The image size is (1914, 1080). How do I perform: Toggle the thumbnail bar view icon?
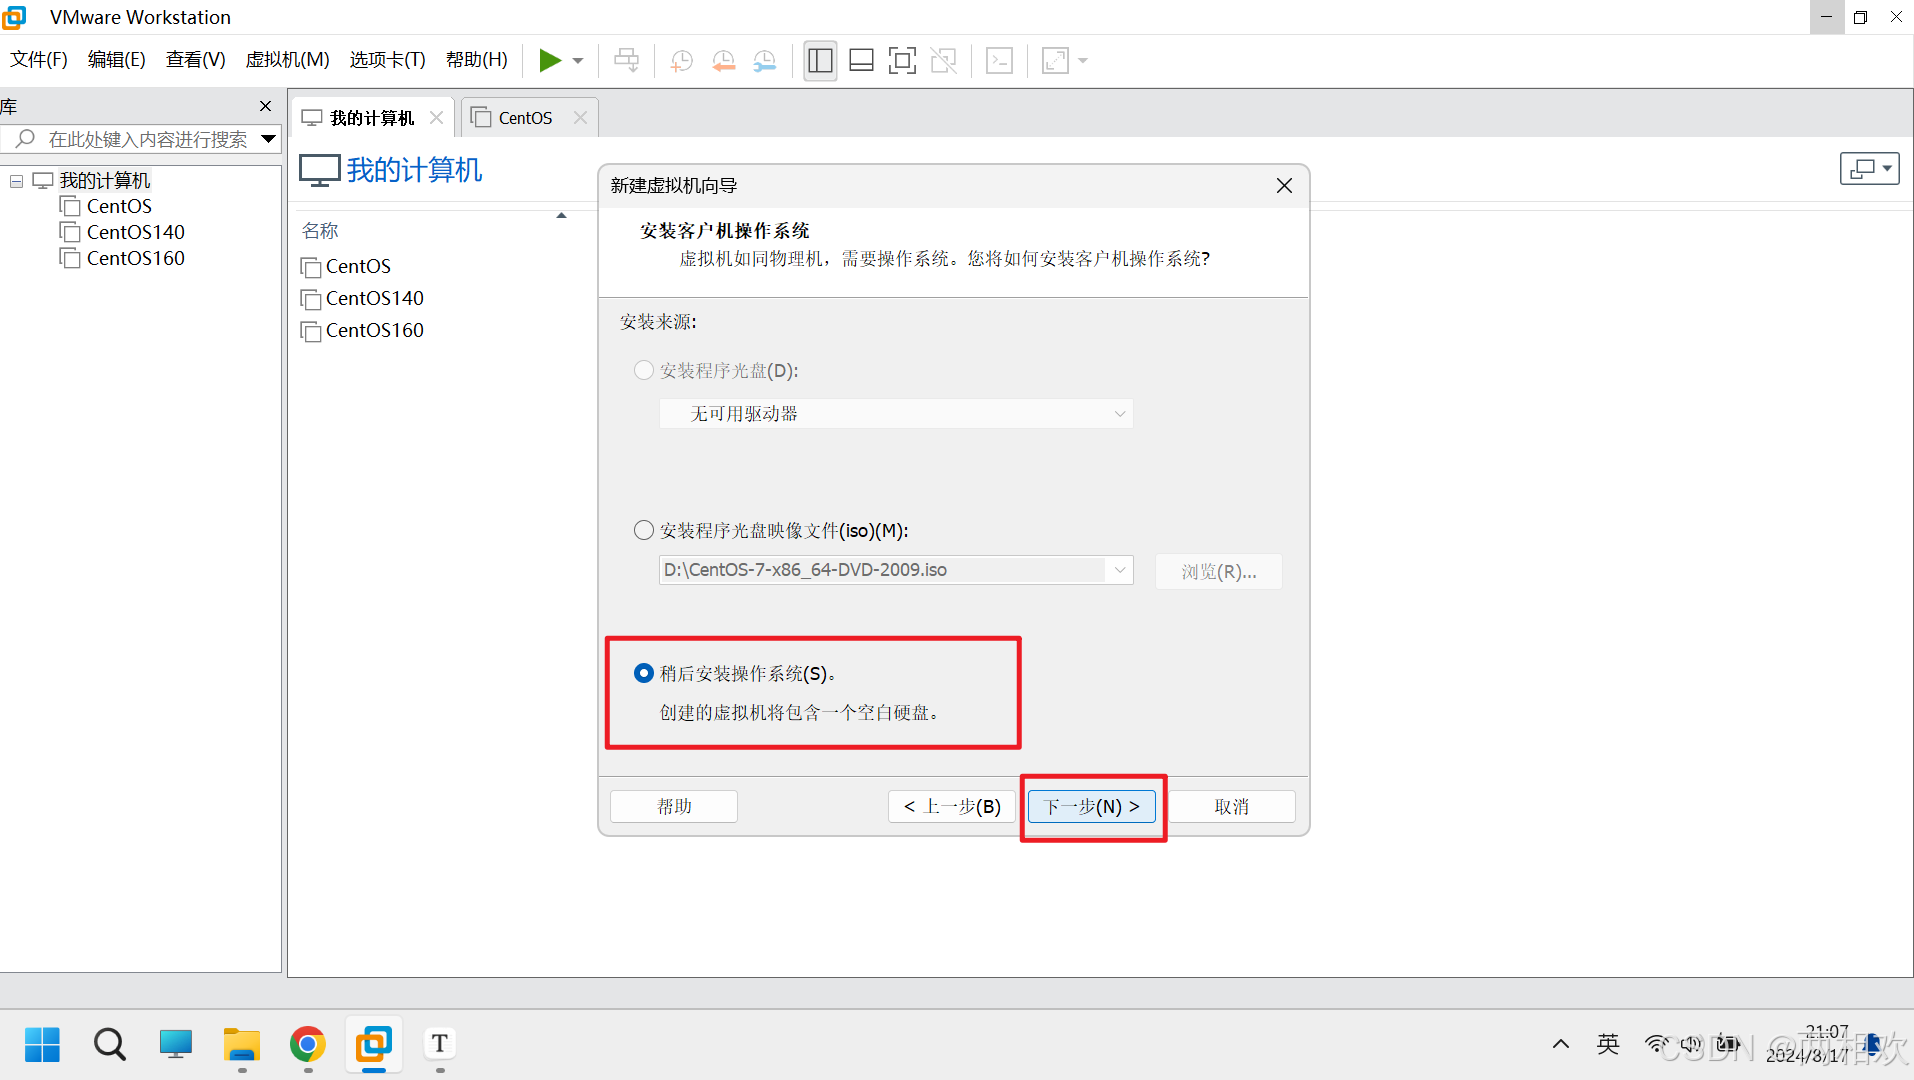click(x=861, y=60)
